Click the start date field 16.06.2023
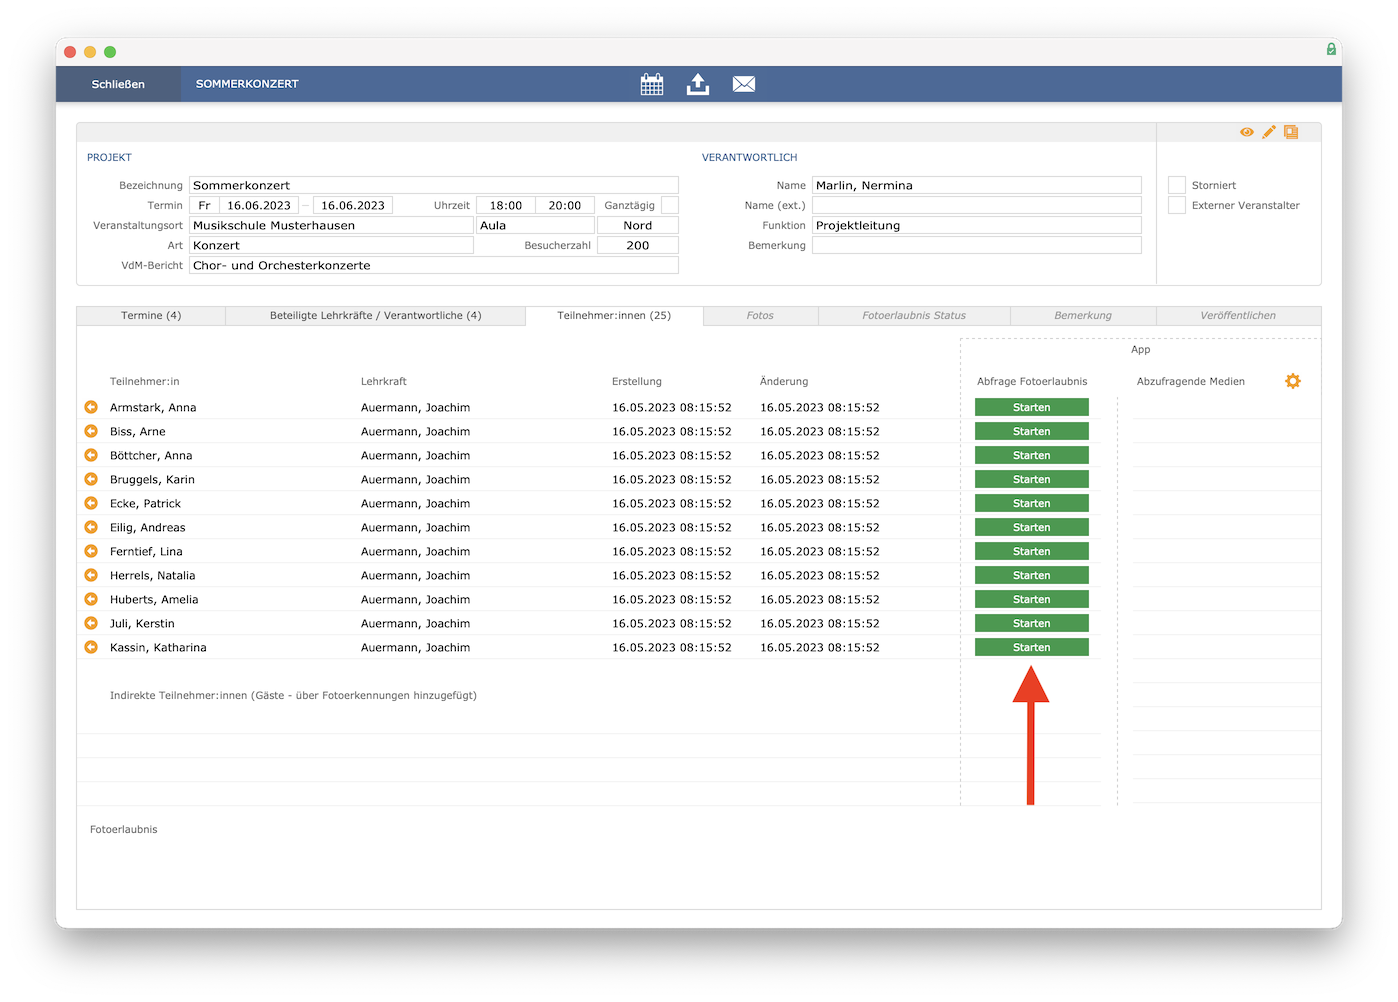 pyautogui.click(x=260, y=205)
